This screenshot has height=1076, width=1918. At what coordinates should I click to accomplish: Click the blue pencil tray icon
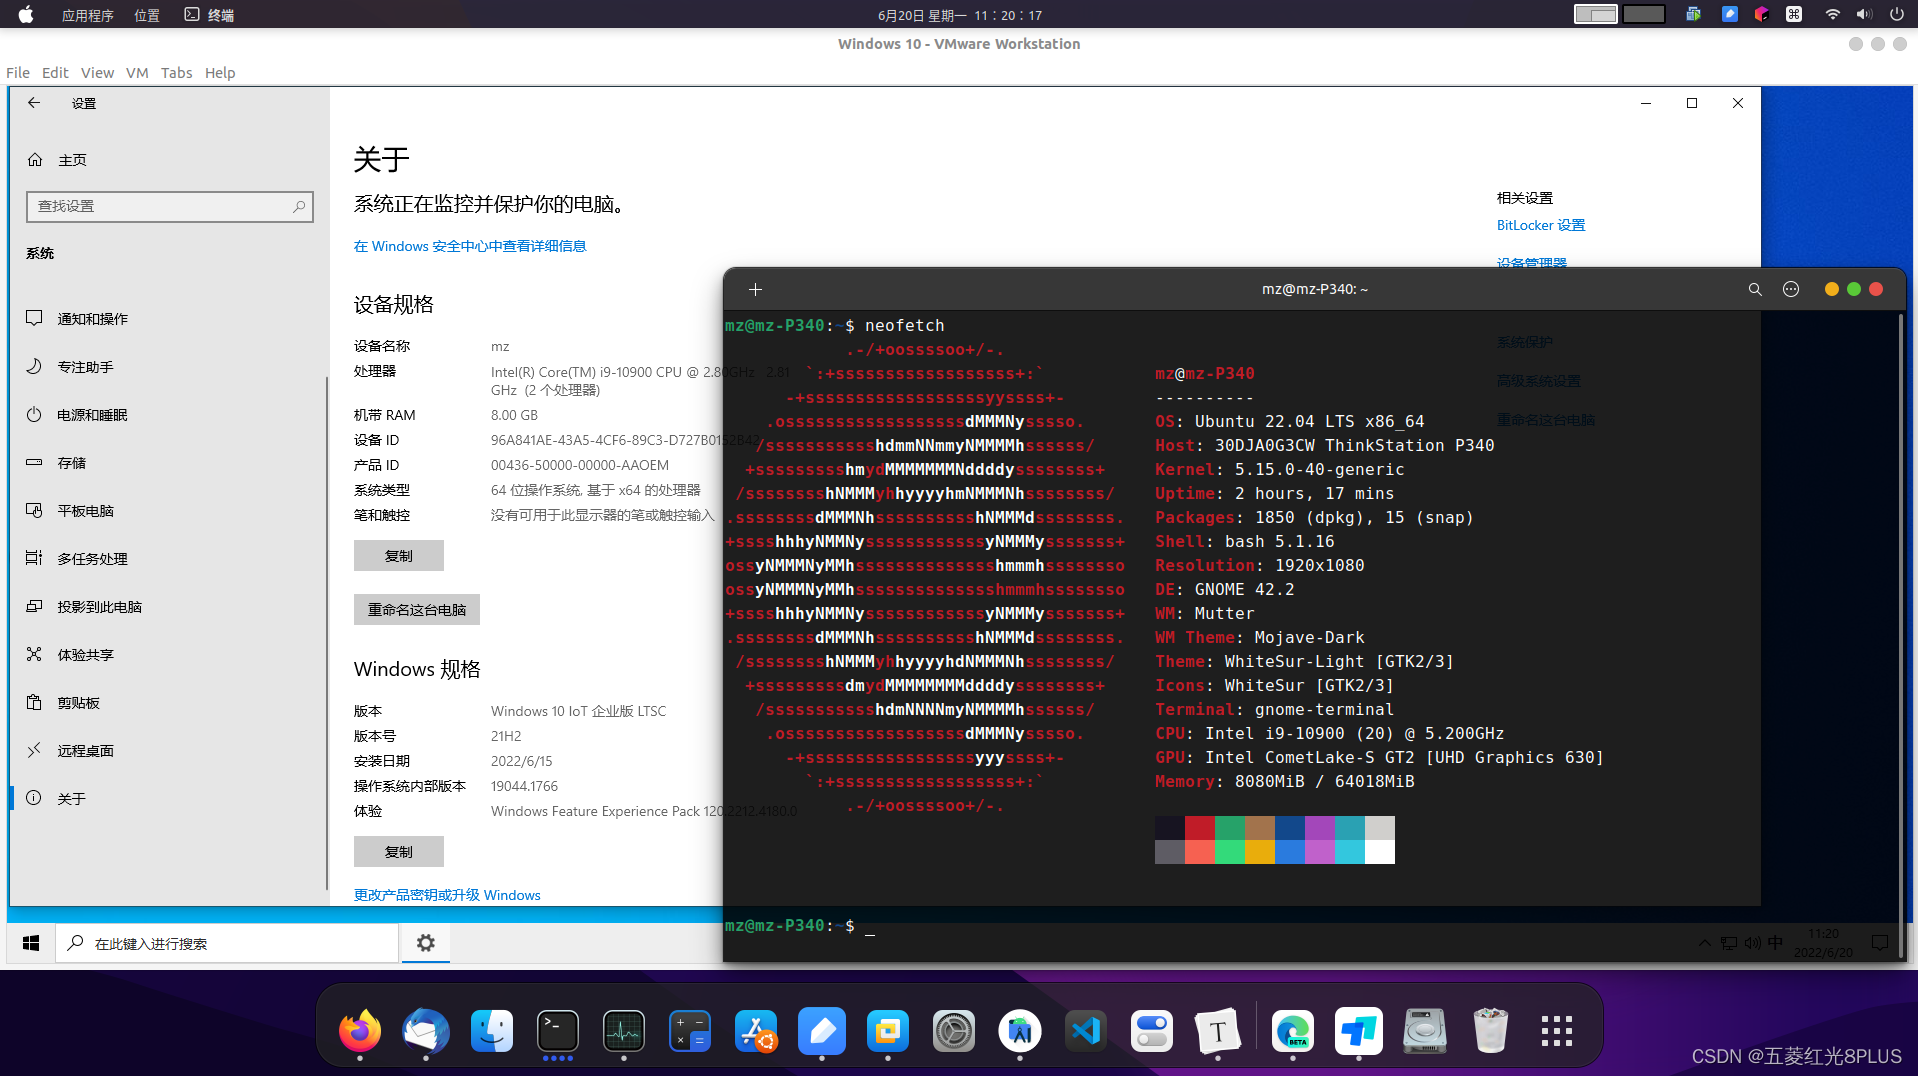(1729, 14)
